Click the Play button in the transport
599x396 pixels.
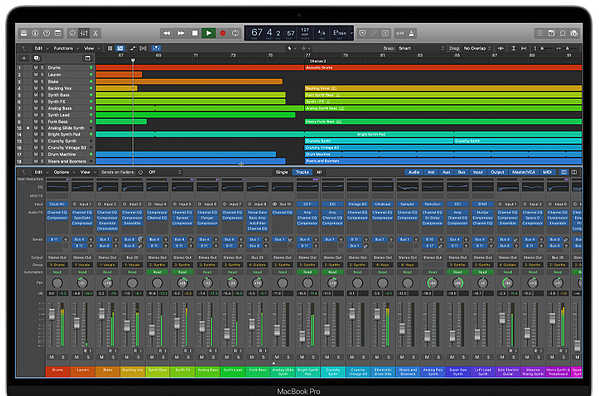pos(209,33)
